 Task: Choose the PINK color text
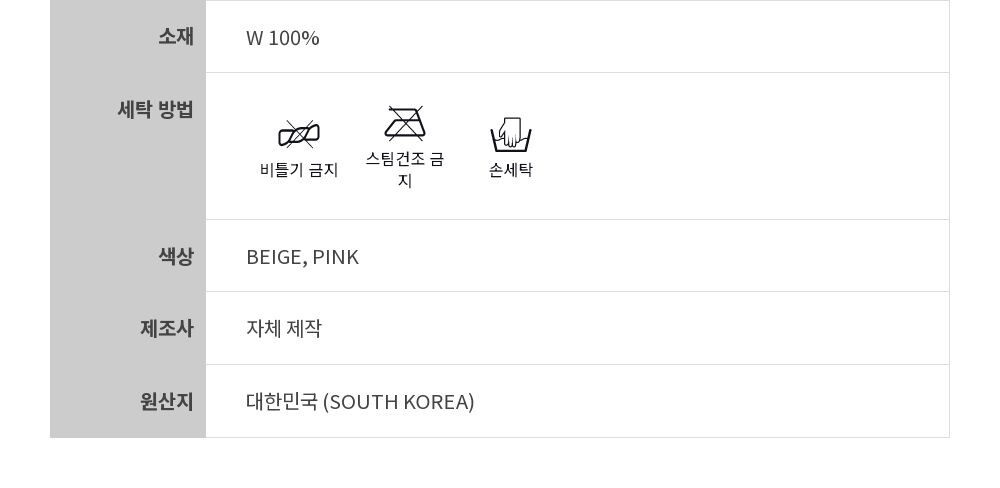tap(335, 257)
